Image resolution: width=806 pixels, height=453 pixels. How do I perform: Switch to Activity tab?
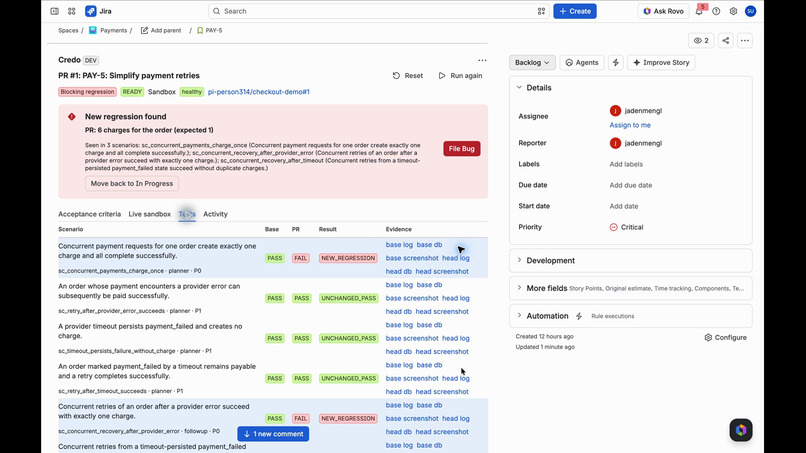(215, 214)
